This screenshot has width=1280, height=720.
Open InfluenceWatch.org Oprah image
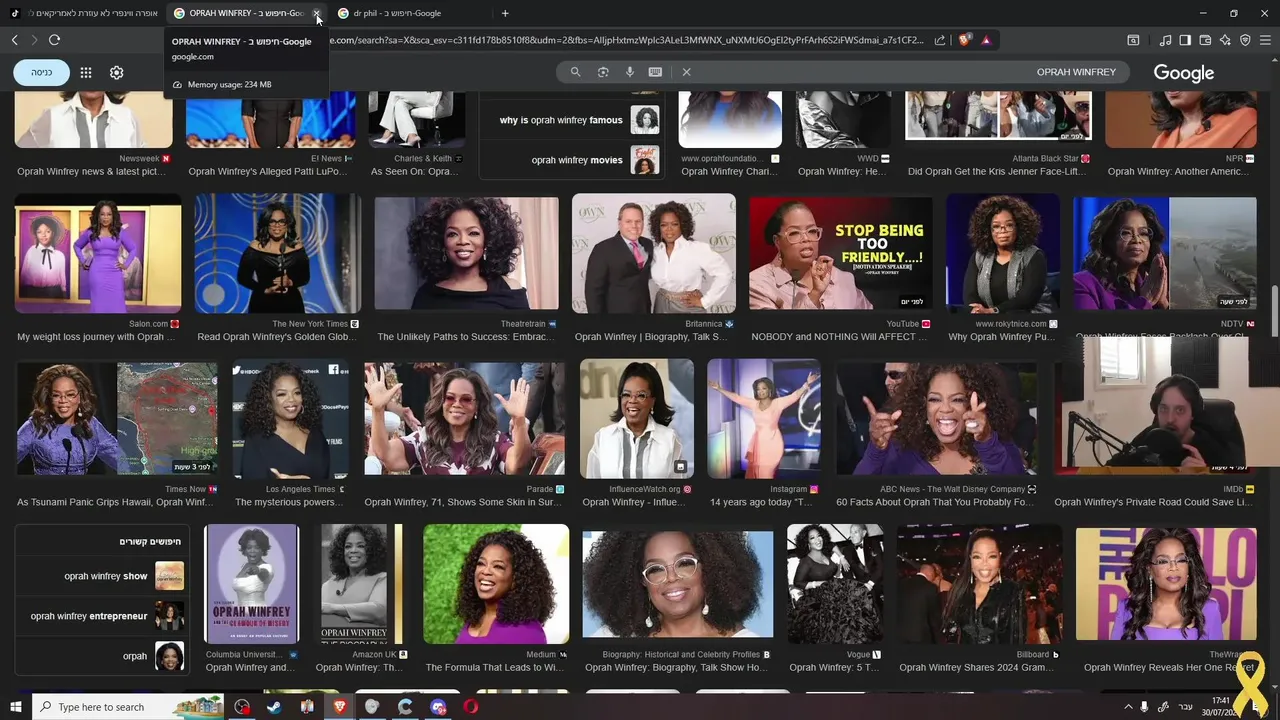[x=637, y=419]
